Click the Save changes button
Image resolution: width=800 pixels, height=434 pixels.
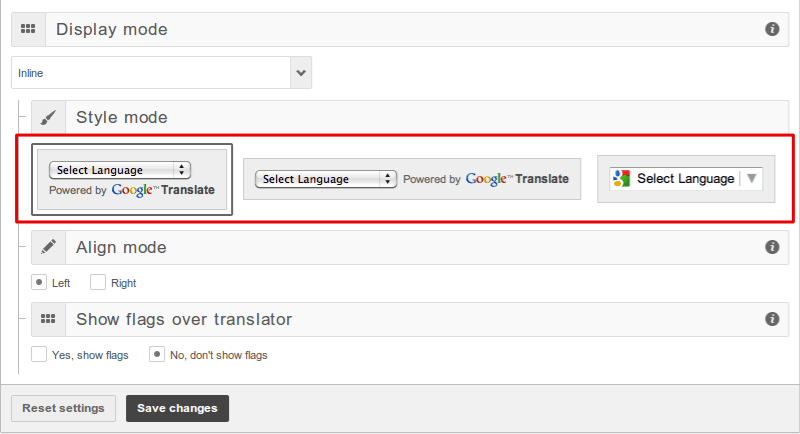click(x=177, y=408)
